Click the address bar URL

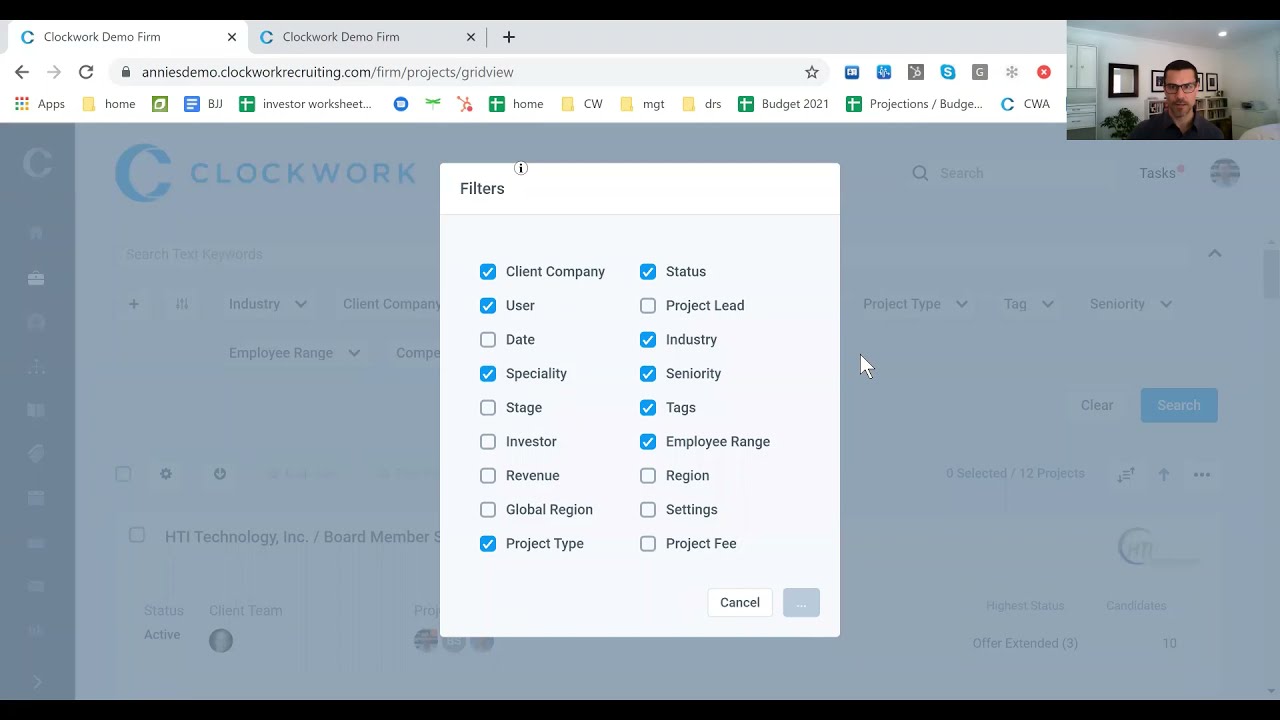coord(328,72)
